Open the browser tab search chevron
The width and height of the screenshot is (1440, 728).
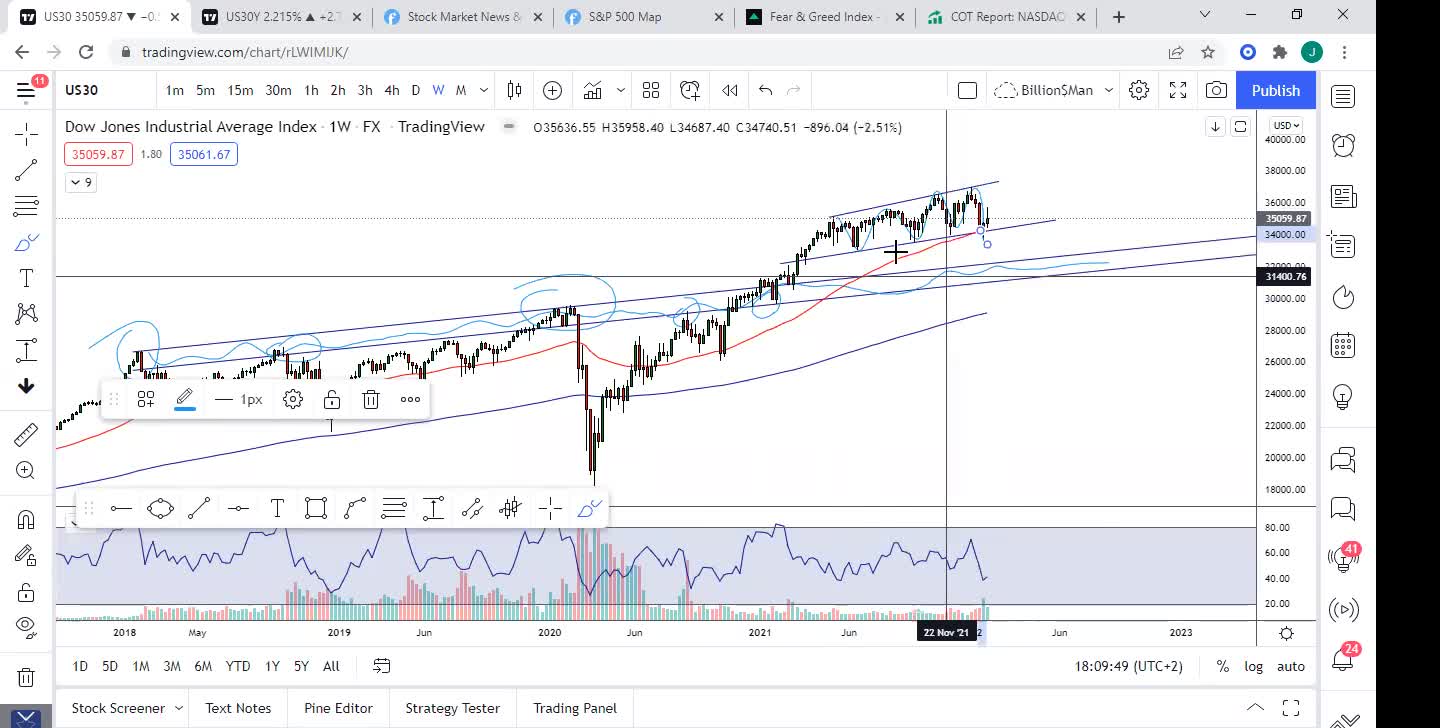pyautogui.click(x=1205, y=15)
